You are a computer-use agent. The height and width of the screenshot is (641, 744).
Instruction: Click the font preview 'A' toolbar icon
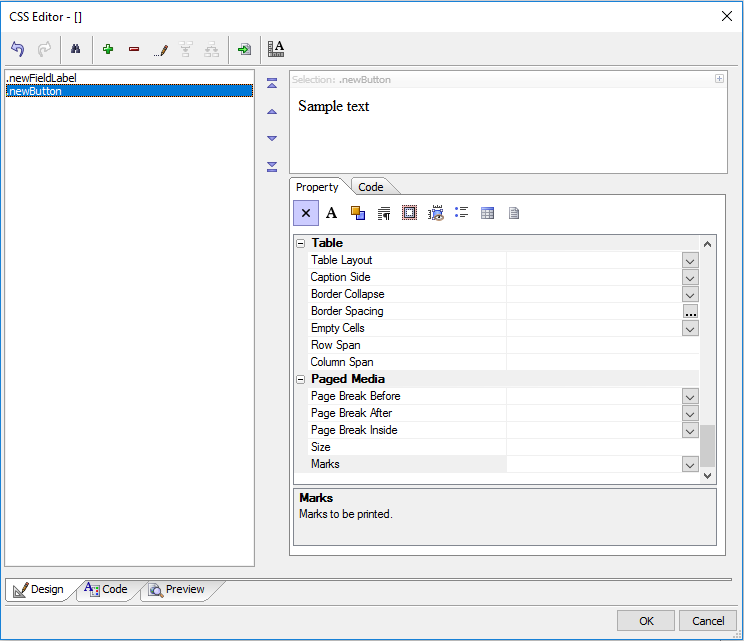[x=276, y=49]
